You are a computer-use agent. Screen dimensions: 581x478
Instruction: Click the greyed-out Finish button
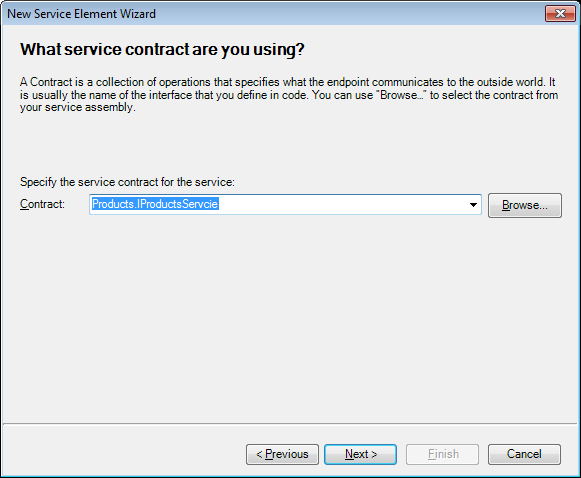(x=442, y=454)
